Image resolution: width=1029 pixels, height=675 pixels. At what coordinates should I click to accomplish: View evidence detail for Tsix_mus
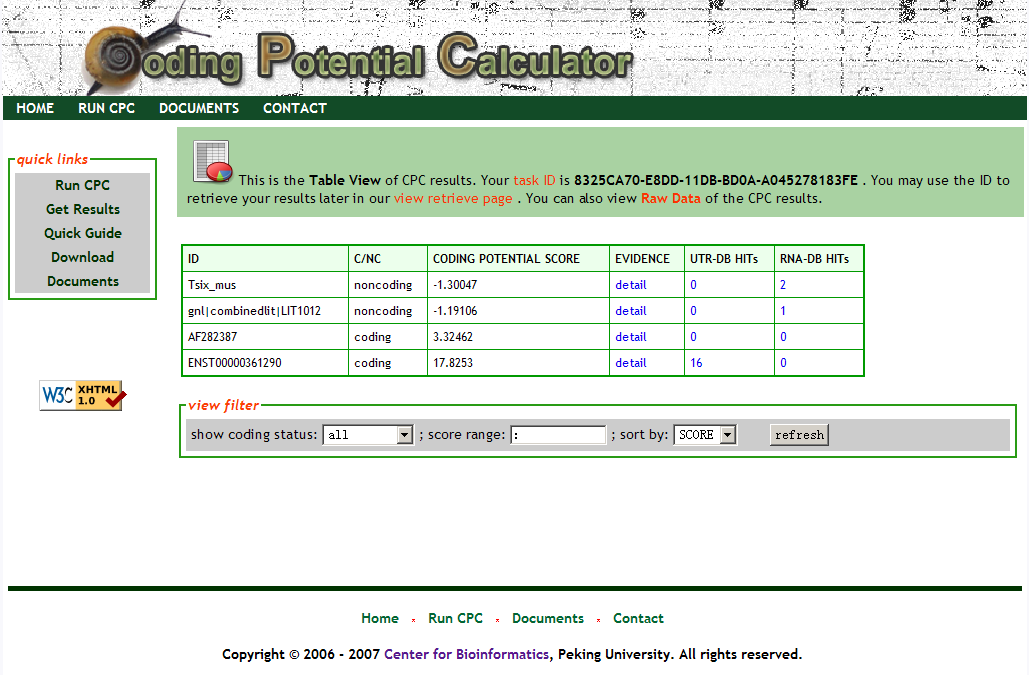631,285
